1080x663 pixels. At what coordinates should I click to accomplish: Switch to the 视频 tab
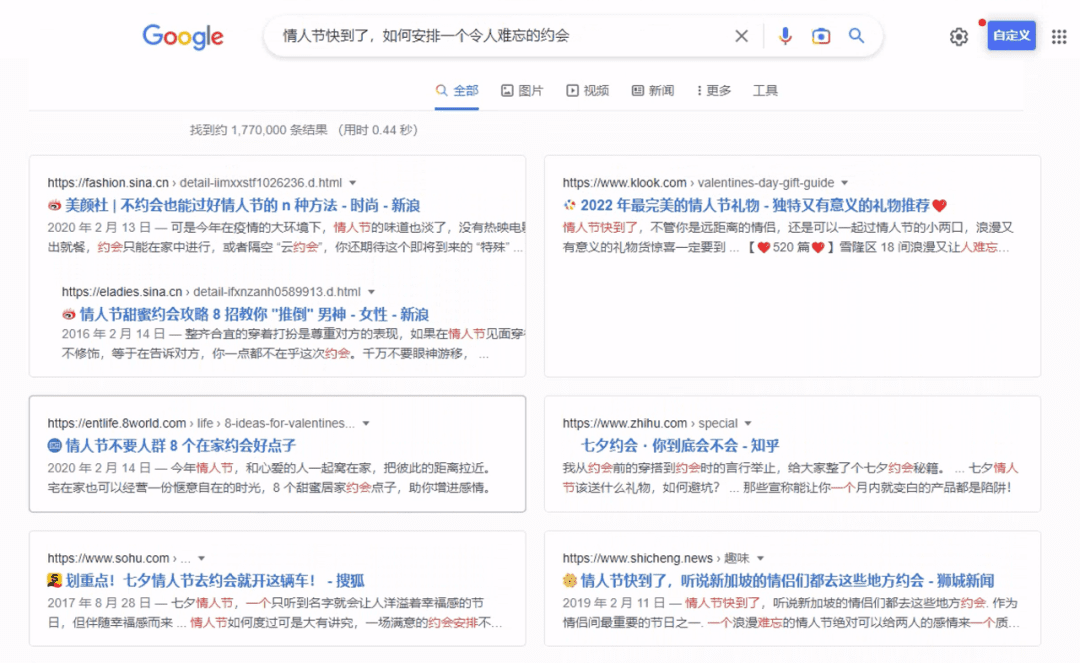coord(587,89)
